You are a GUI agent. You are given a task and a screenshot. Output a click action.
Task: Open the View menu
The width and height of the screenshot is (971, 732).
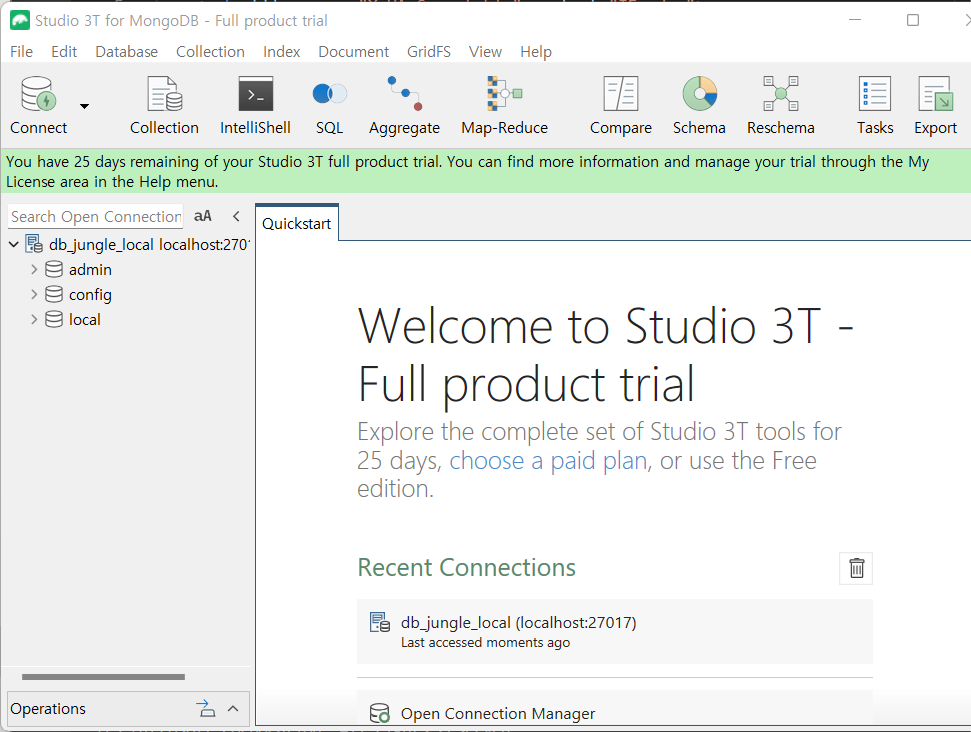tap(485, 51)
